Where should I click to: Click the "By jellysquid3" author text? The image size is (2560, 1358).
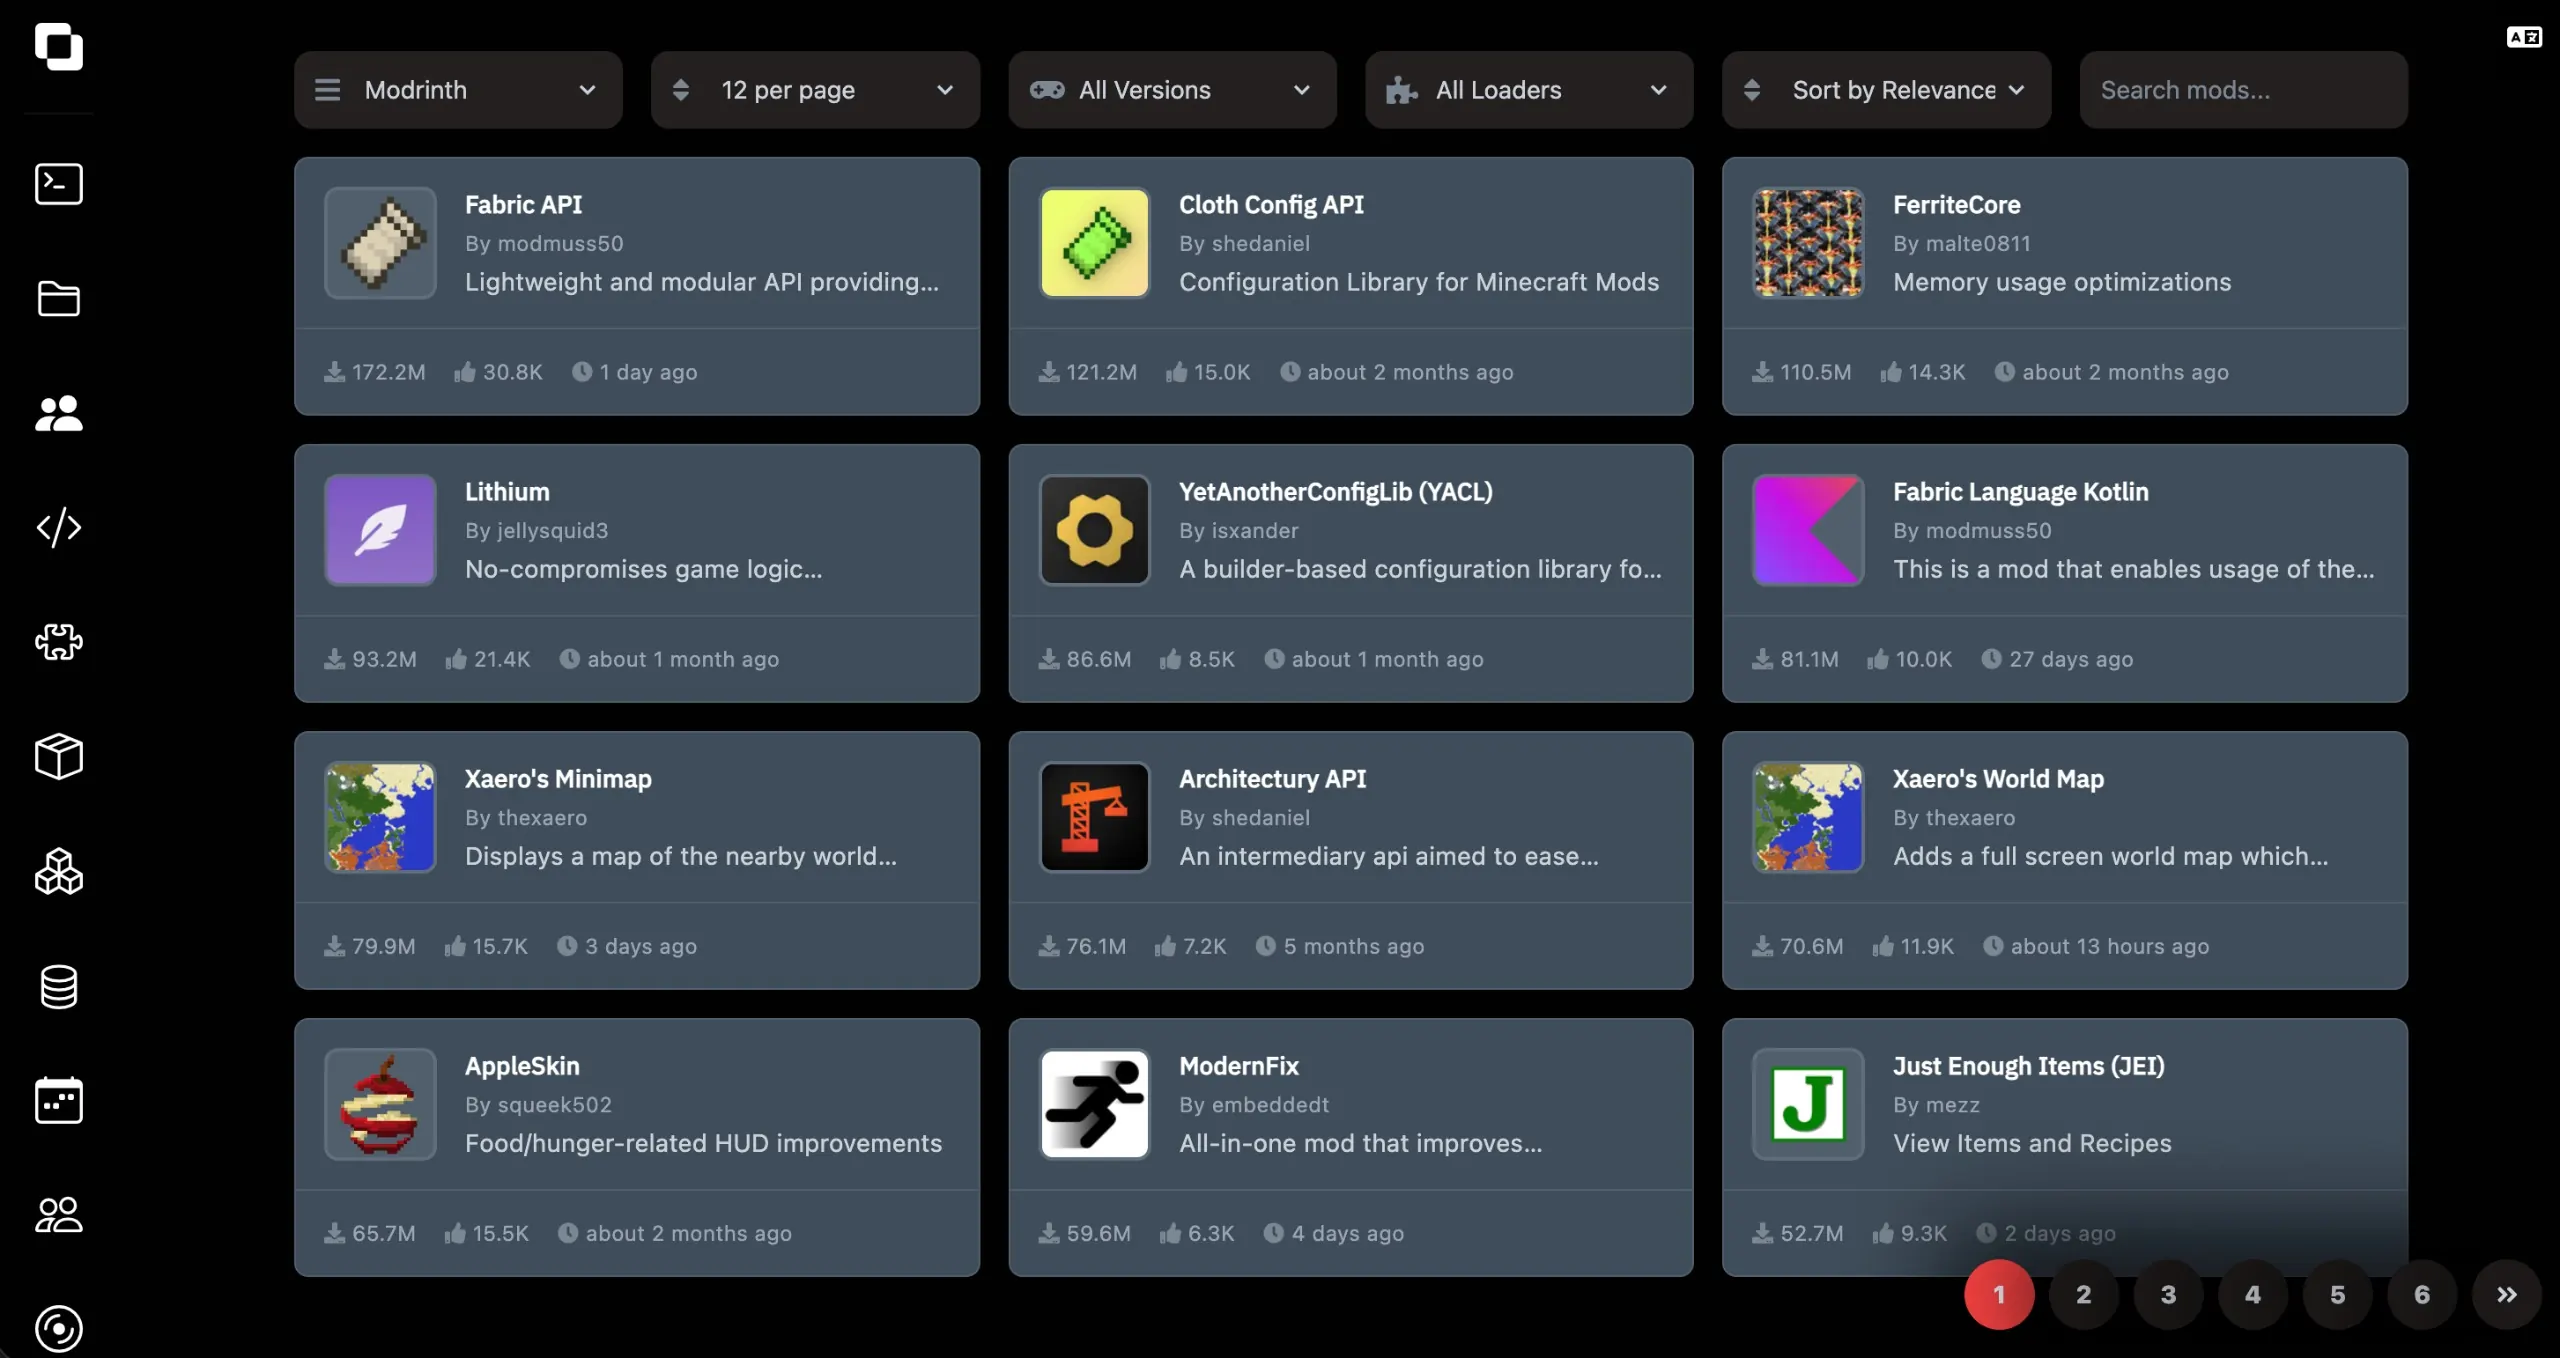point(536,531)
